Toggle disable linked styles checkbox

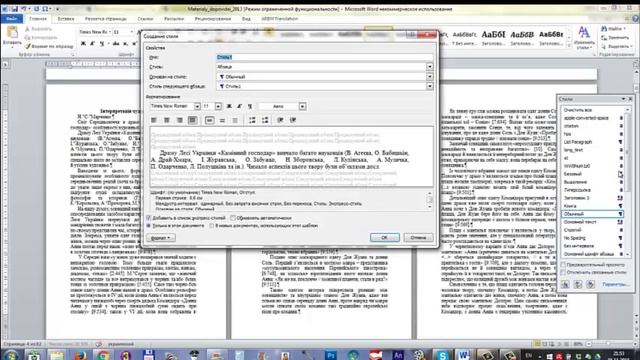coord(563,272)
